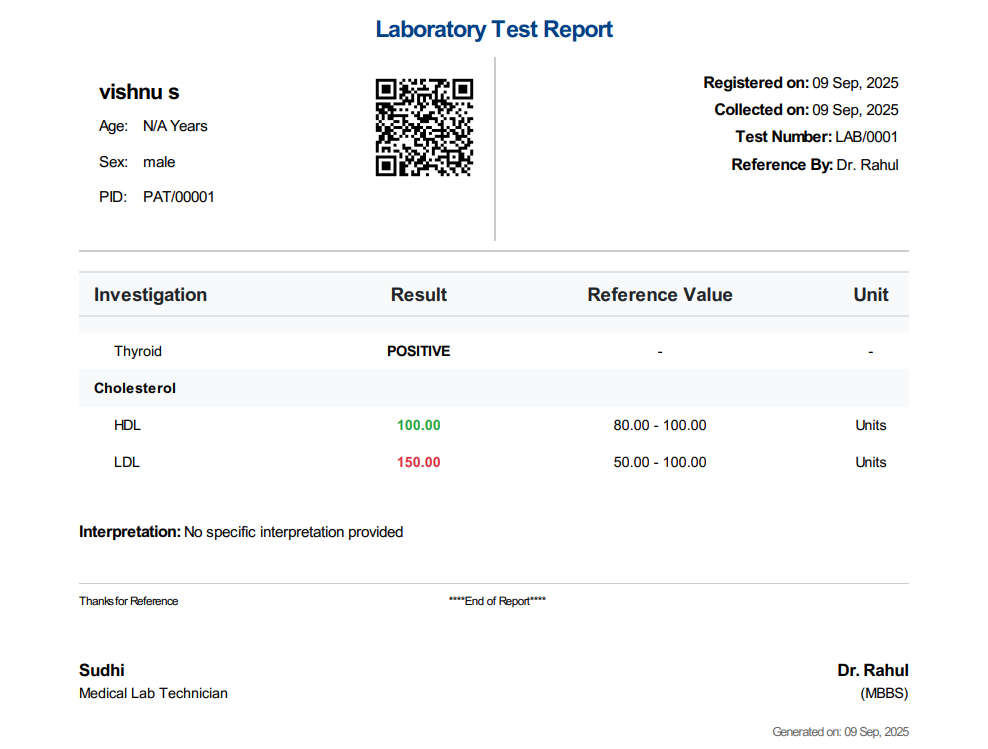Click the Generated on footer date
The width and height of the screenshot is (988, 749).
[x=842, y=731]
